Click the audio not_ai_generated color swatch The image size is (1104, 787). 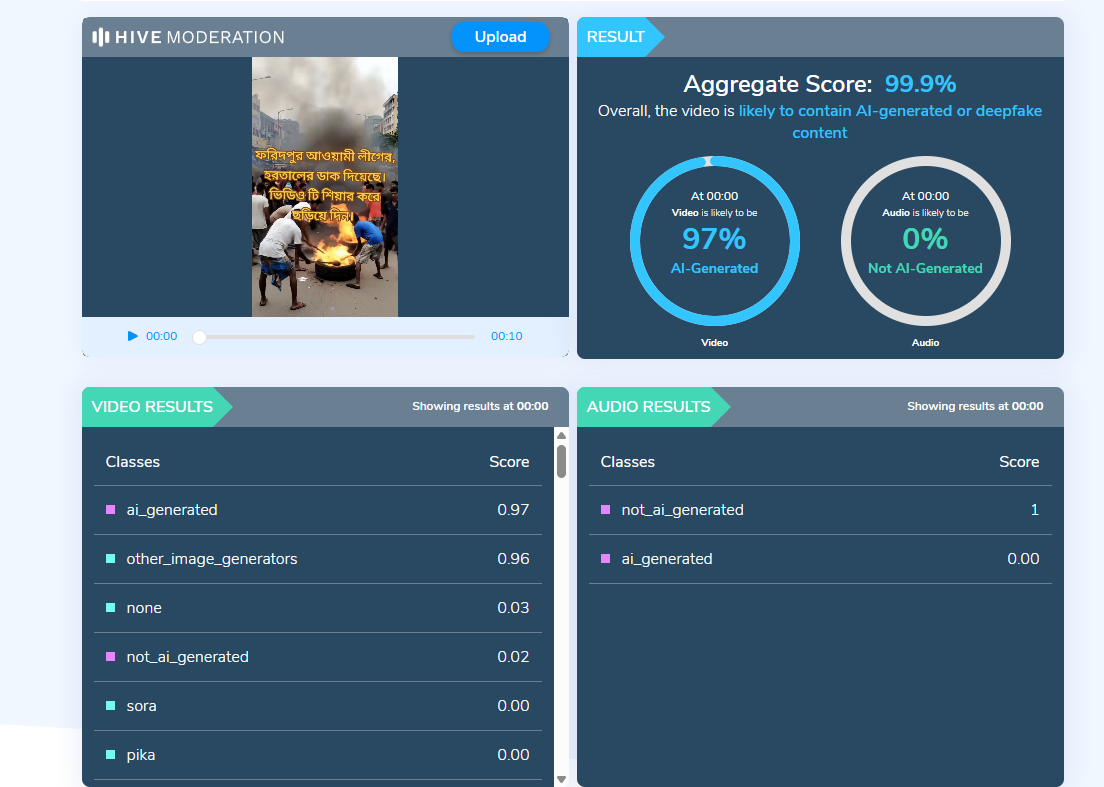pyautogui.click(x=606, y=510)
